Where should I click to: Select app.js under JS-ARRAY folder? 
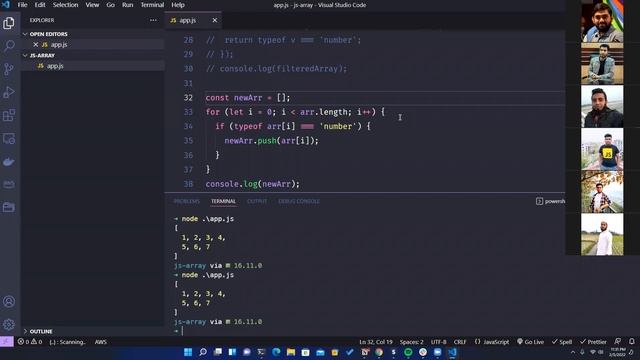[x=93, y=66]
